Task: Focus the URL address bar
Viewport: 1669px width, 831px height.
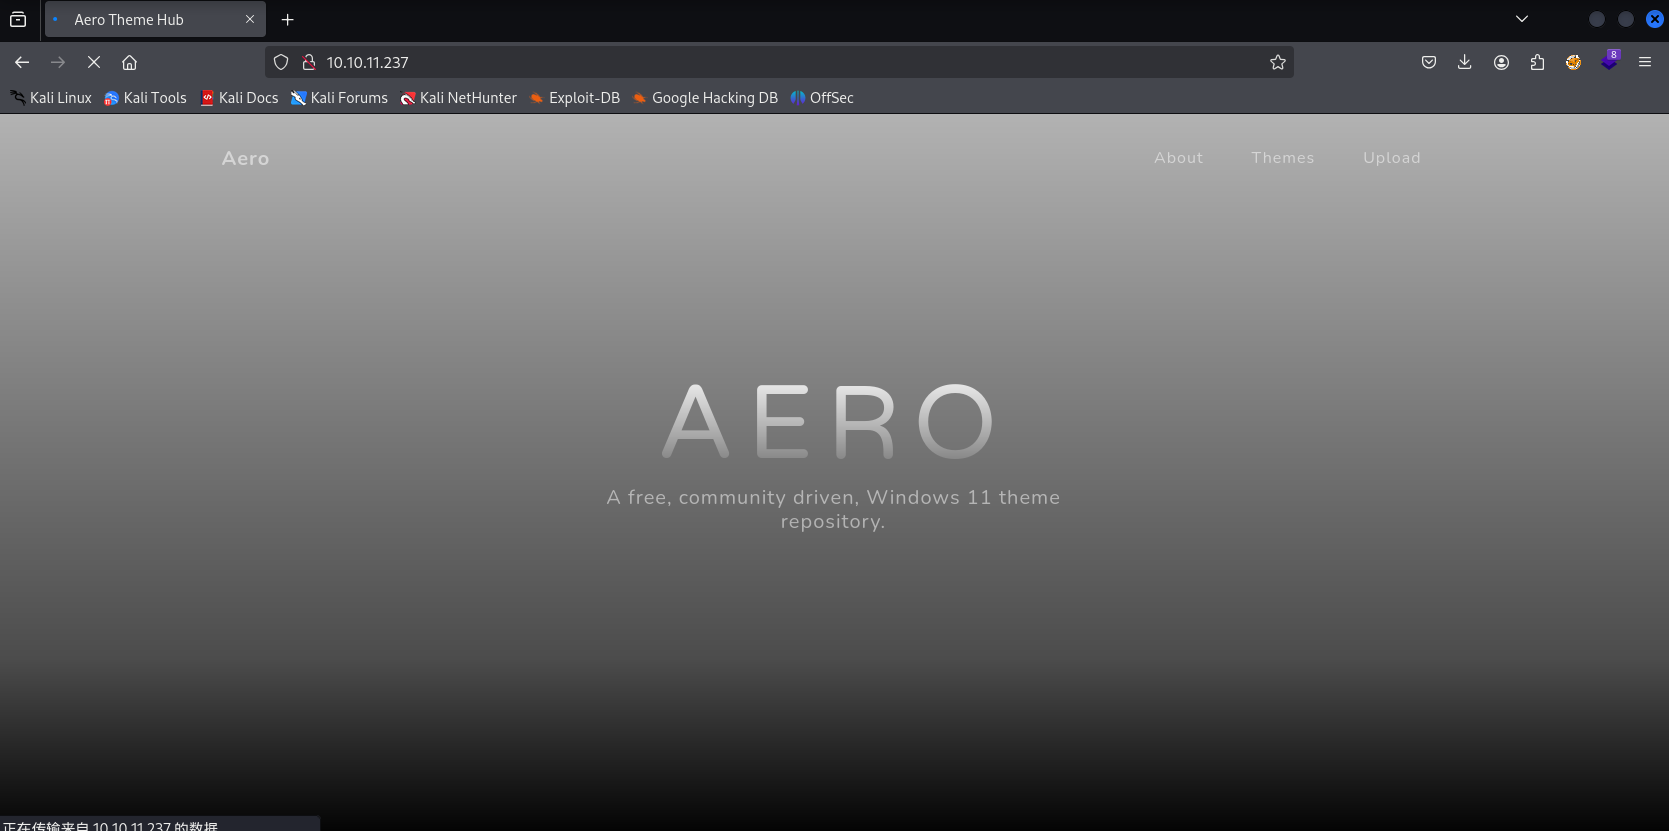Action: click(780, 62)
